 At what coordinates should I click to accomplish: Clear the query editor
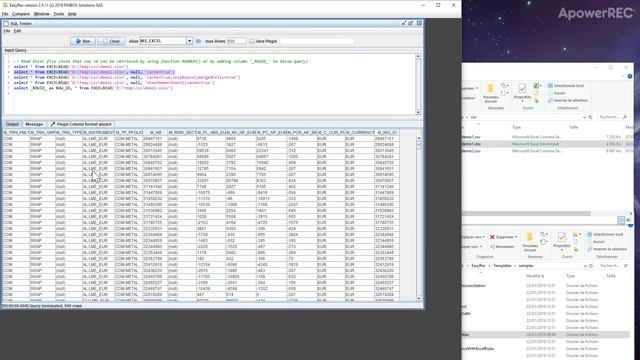pos(111,41)
